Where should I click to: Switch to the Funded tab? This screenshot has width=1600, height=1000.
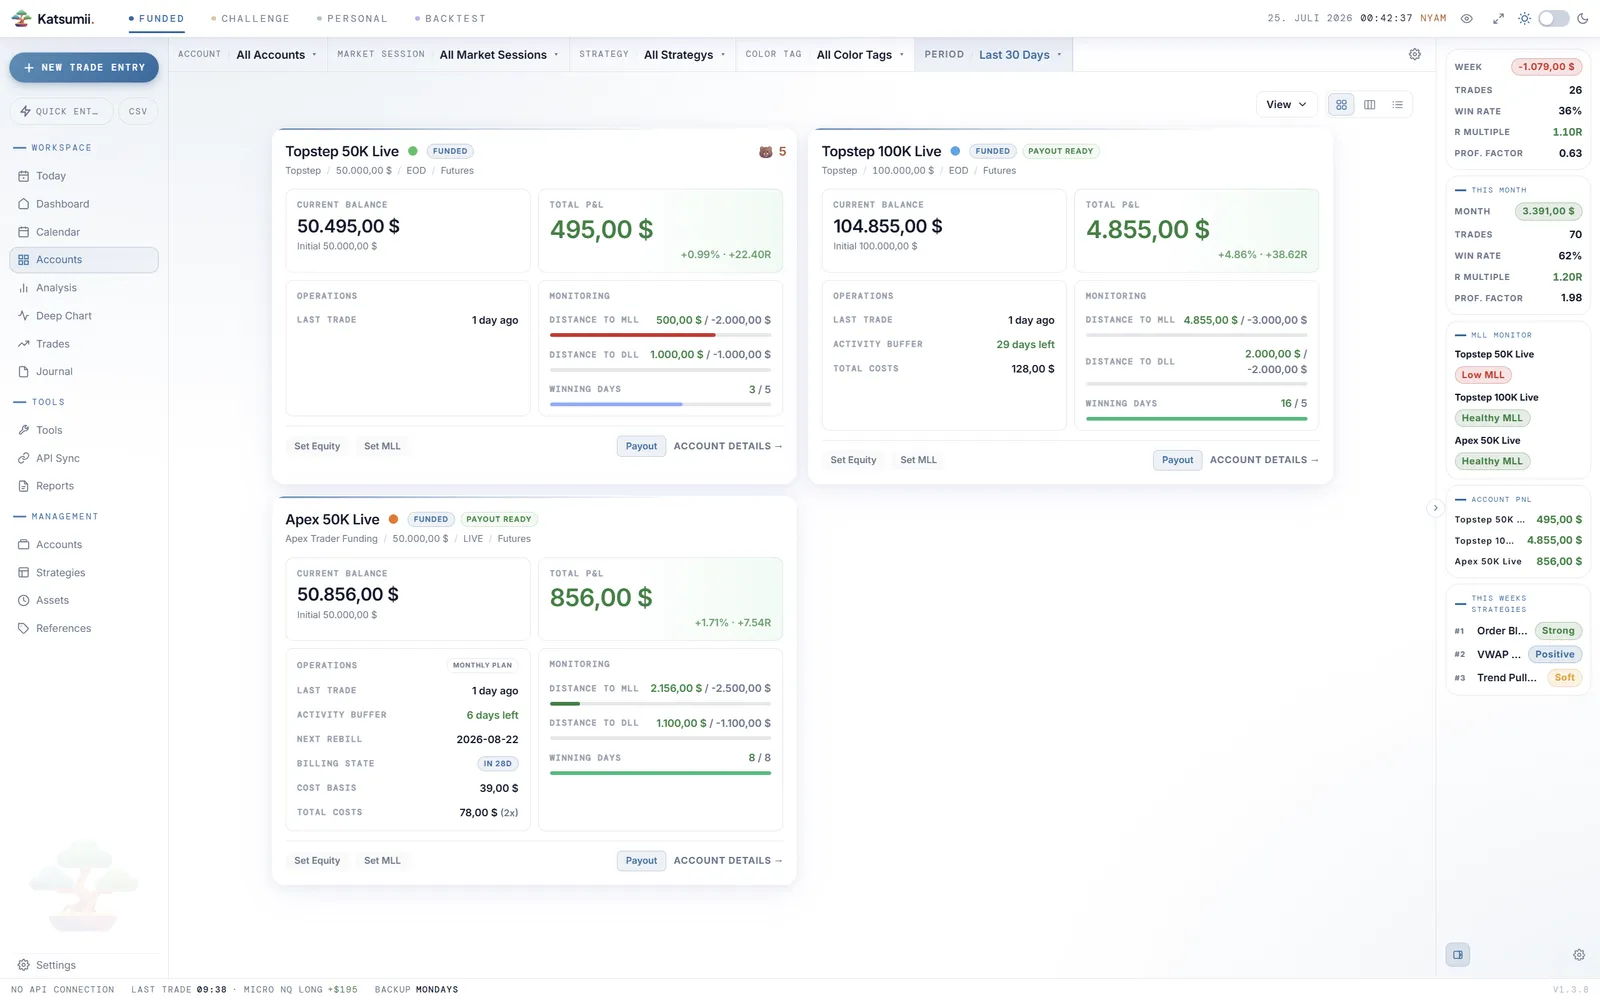click(156, 18)
